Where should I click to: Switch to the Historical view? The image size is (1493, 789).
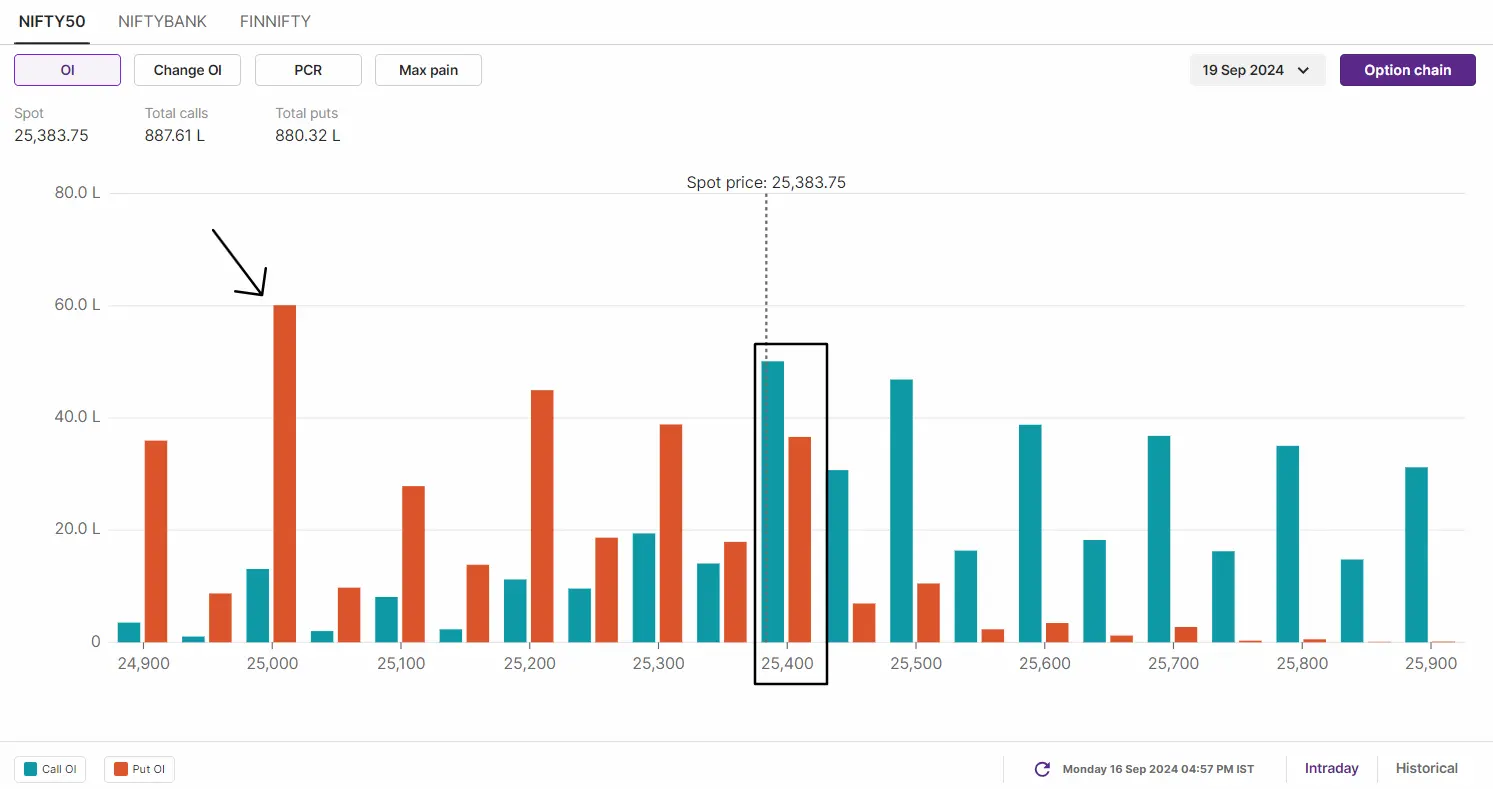[1427, 768]
